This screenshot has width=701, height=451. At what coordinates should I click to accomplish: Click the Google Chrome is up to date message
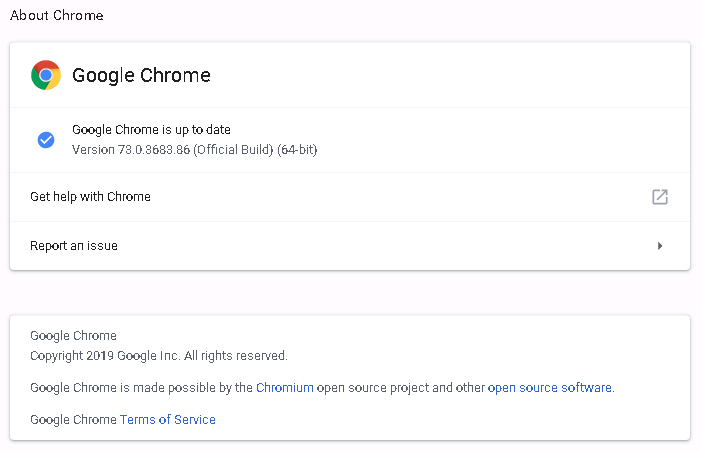[151, 130]
